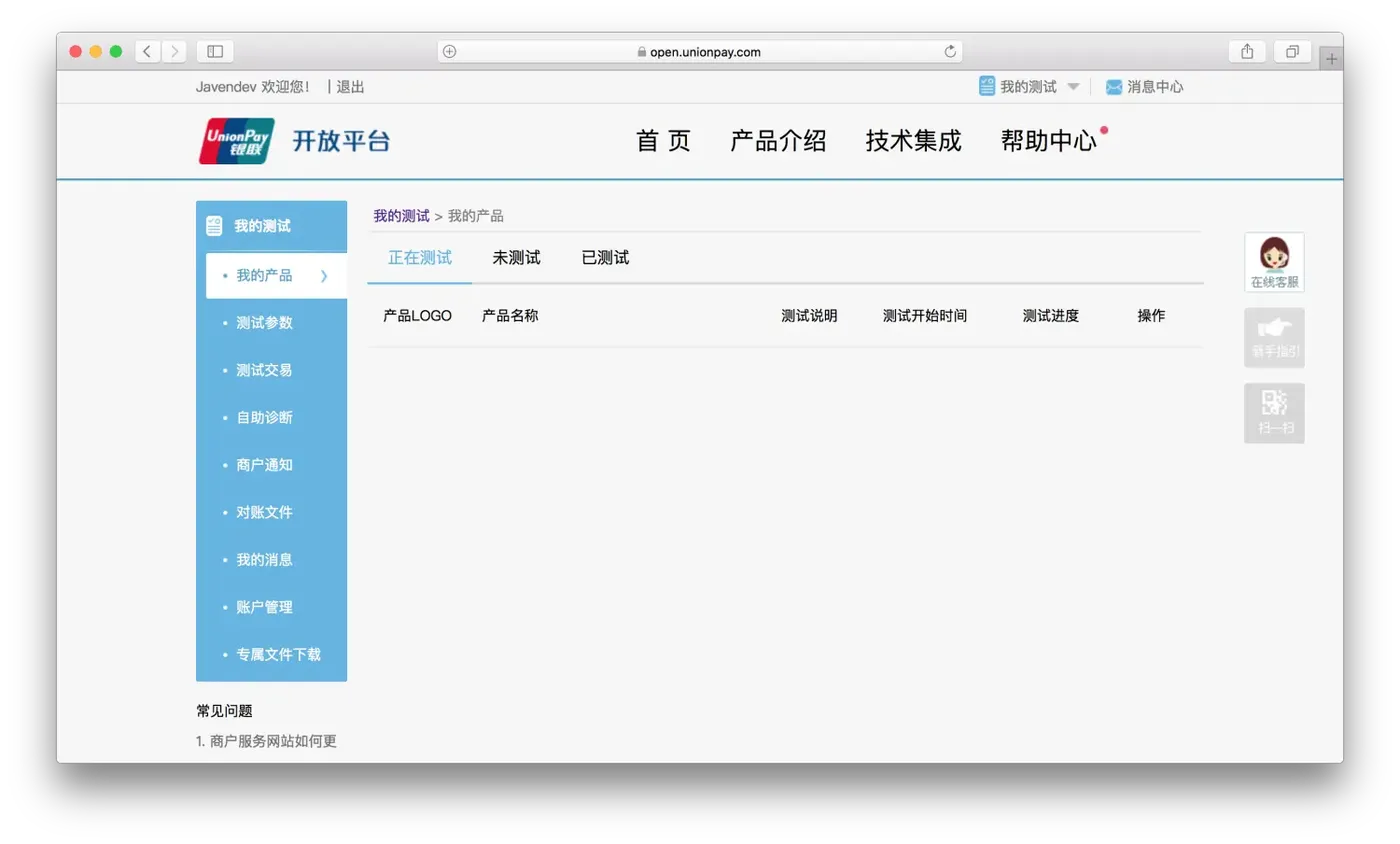Click the browser back navigation arrow
The image size is (1400, 844).
click(146, 51)
